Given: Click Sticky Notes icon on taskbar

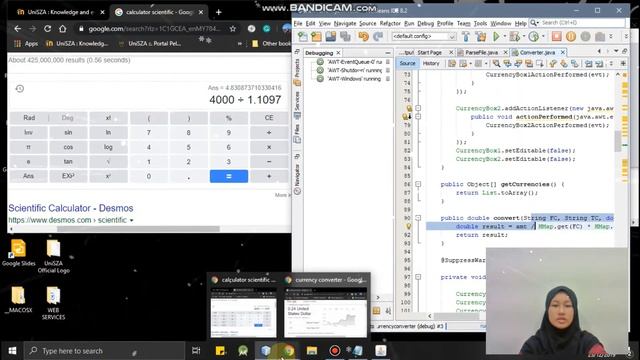Looking at the screenshot, I should (220, 351).
